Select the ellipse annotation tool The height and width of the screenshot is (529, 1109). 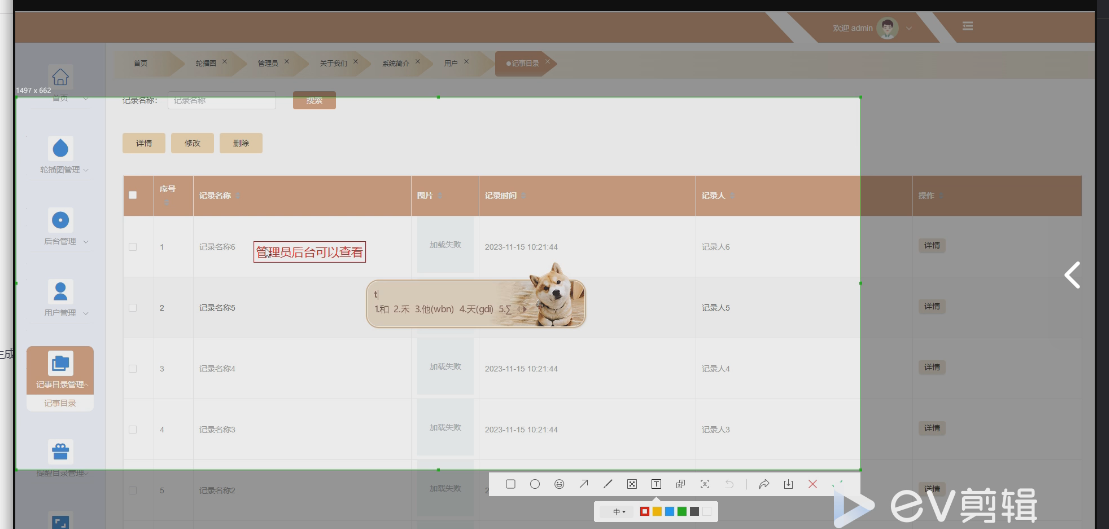pos(535,484)
